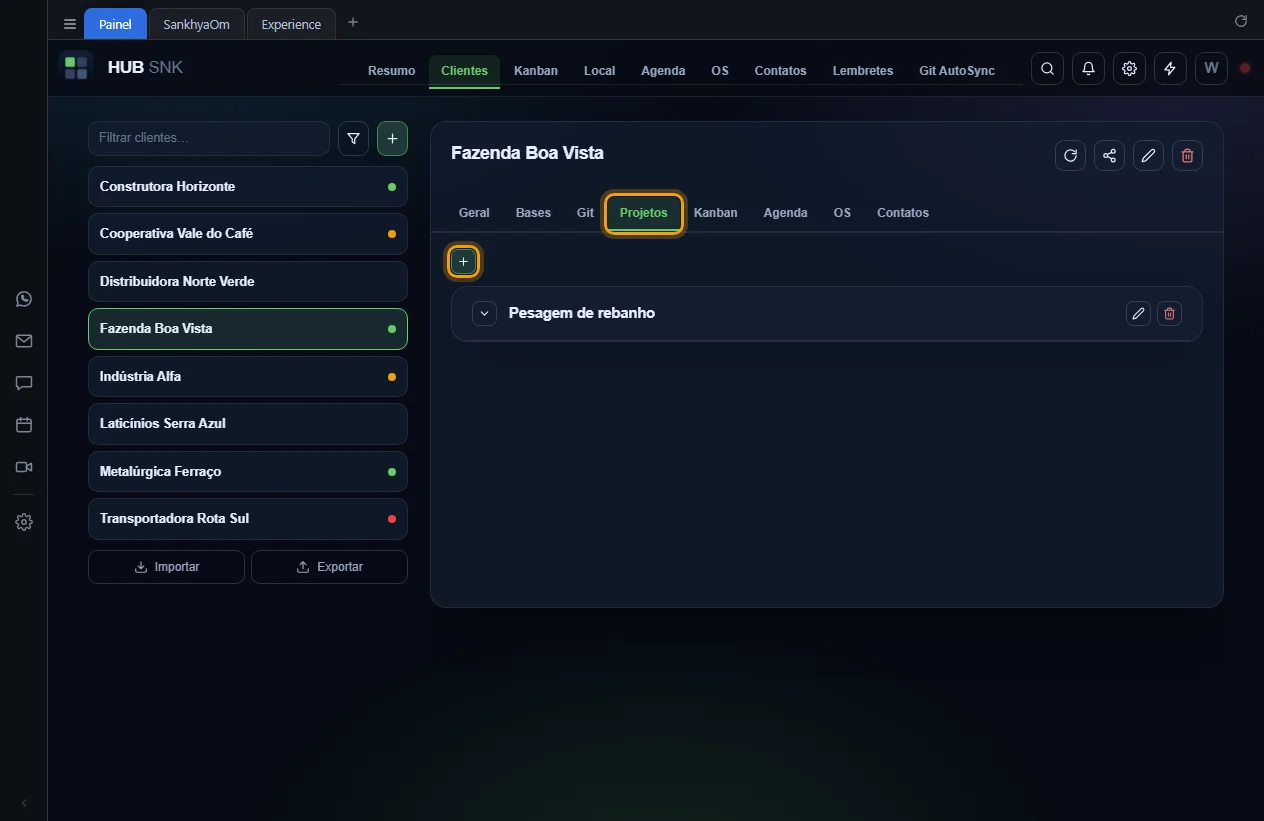Switch to the SankhyaOm window tab
This screenshot has width=1264, height=821.
click(x=196, y=24)
